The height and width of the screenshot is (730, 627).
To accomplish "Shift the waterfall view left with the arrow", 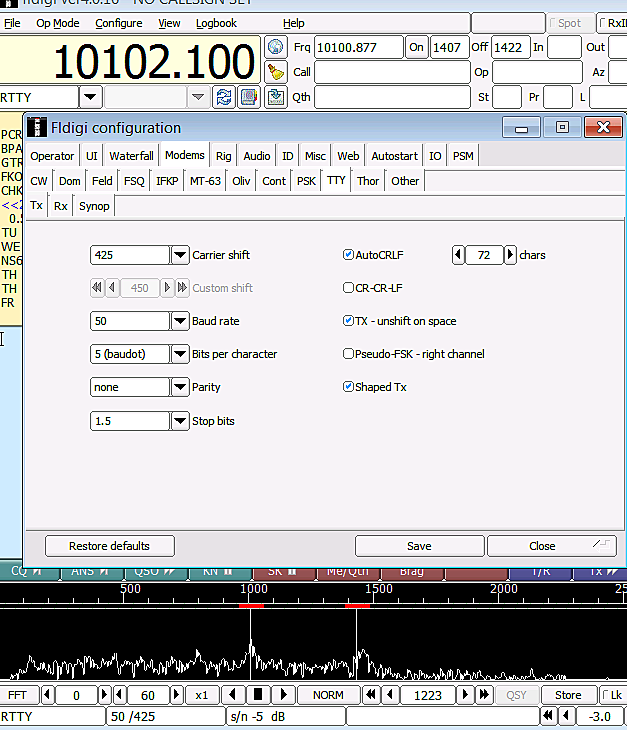I will pos(233,695).
